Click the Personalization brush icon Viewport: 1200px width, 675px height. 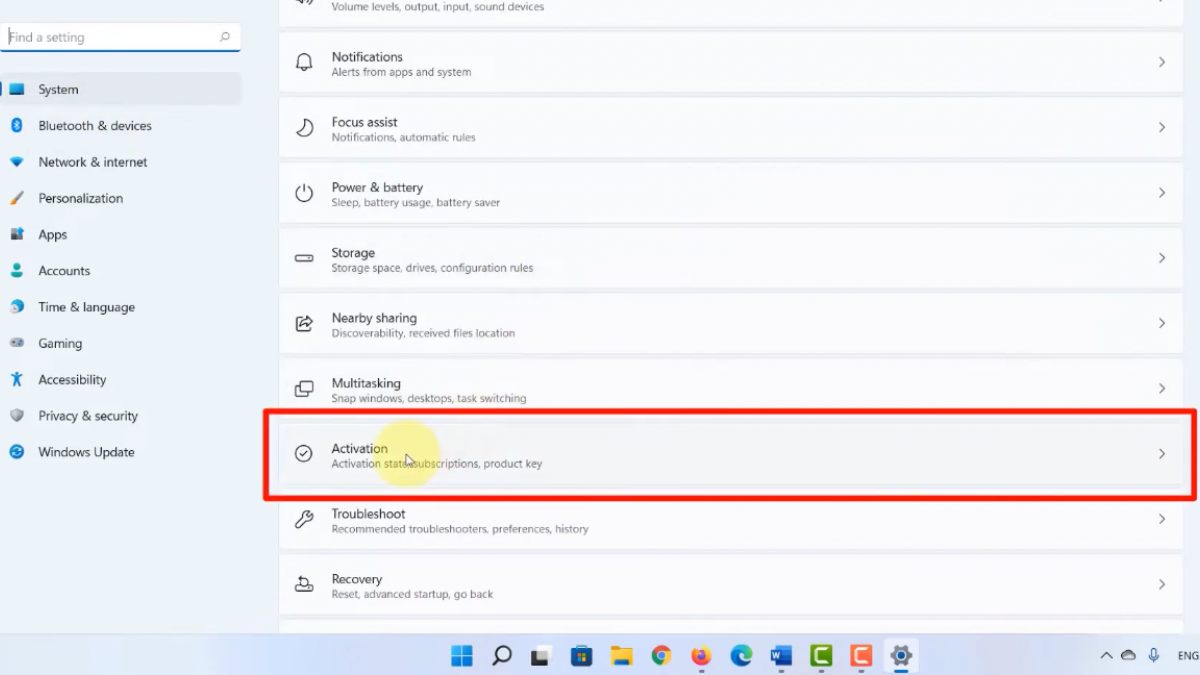(x=16, y=198)
